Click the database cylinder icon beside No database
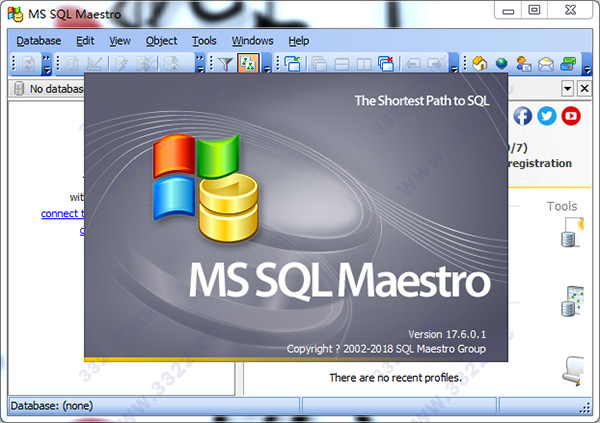 click(x=19, y=88)
